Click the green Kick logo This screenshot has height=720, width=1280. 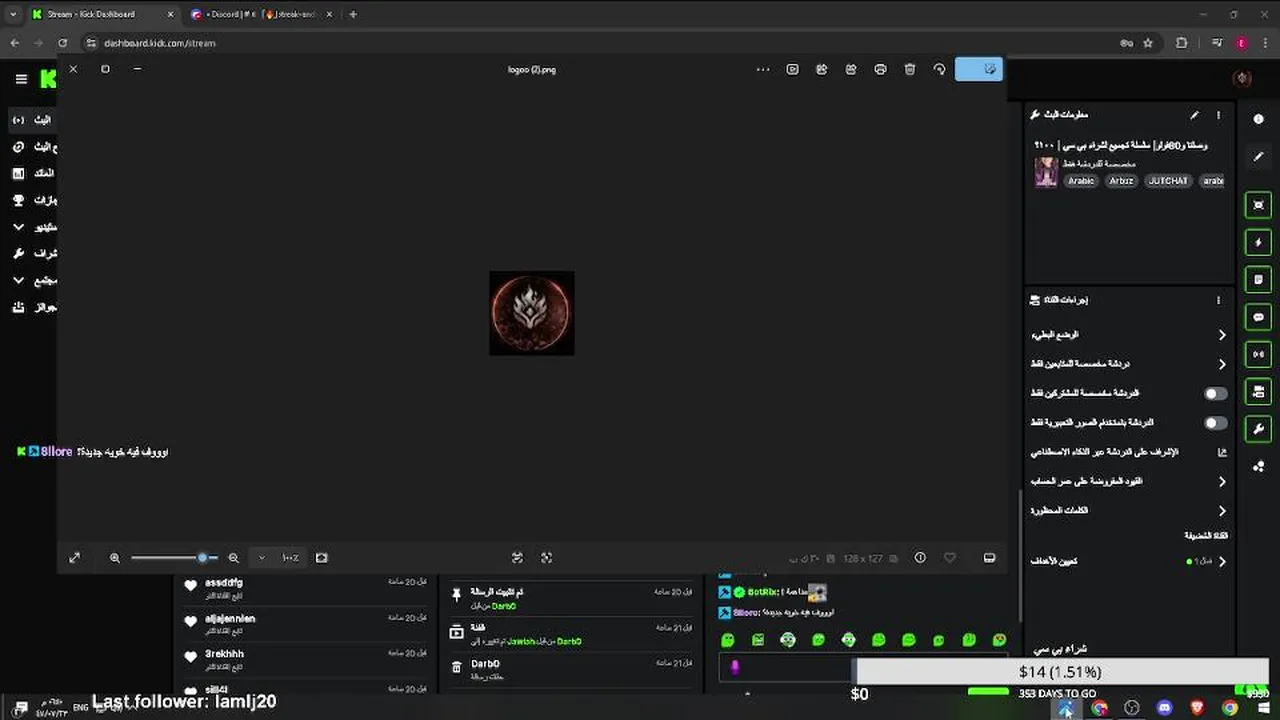47,79
